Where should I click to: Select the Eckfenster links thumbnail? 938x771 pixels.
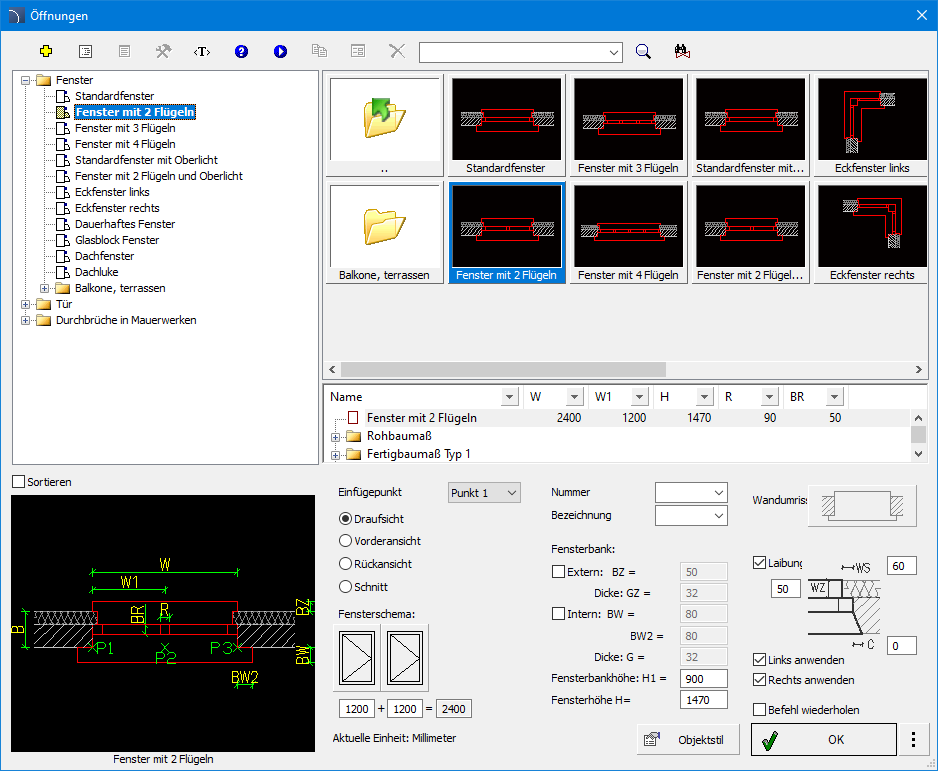point(872,125)
